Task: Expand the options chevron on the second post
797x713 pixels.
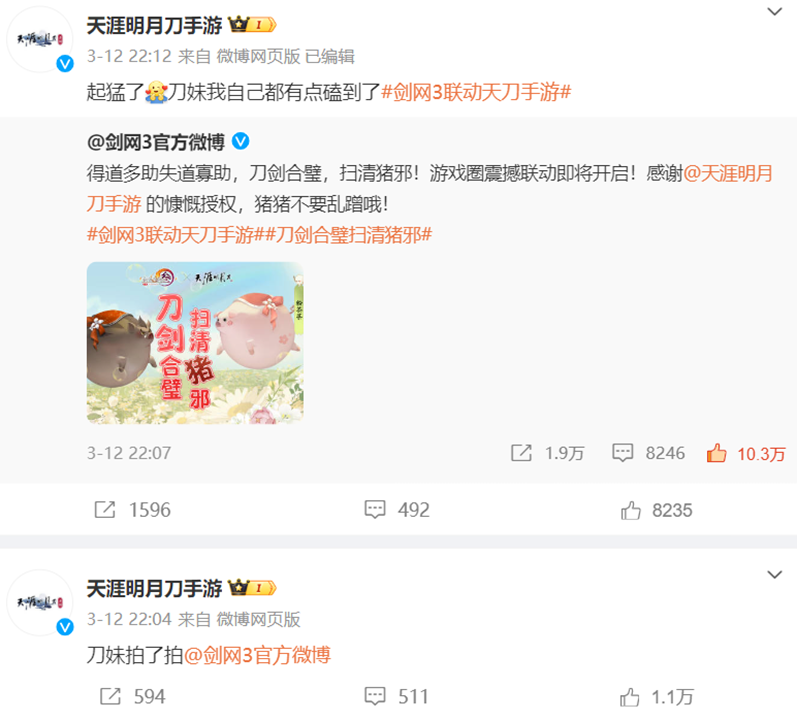Action: coord(774,574)
